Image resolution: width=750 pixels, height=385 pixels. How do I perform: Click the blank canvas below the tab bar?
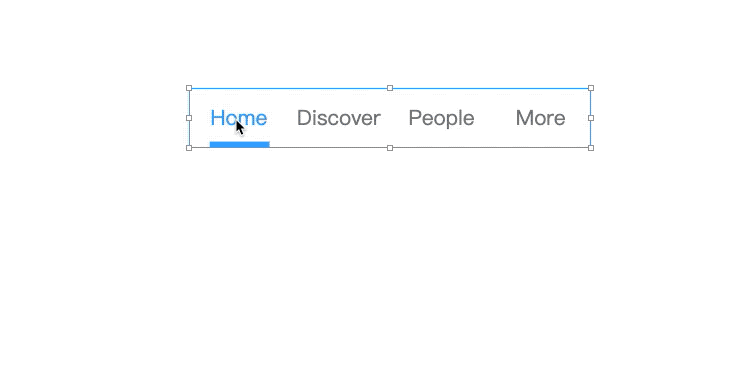pyautogui.click(x=375, y=268)
